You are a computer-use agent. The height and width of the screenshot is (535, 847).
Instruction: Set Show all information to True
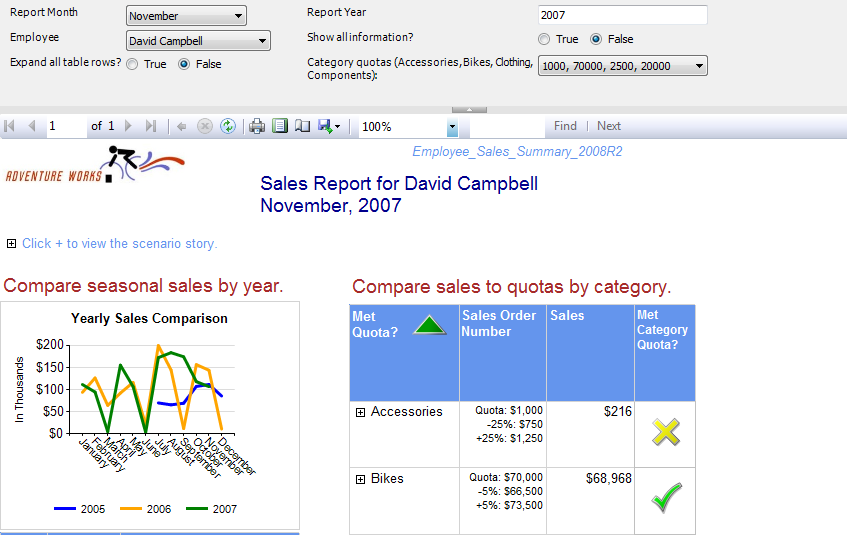point(544,39)
